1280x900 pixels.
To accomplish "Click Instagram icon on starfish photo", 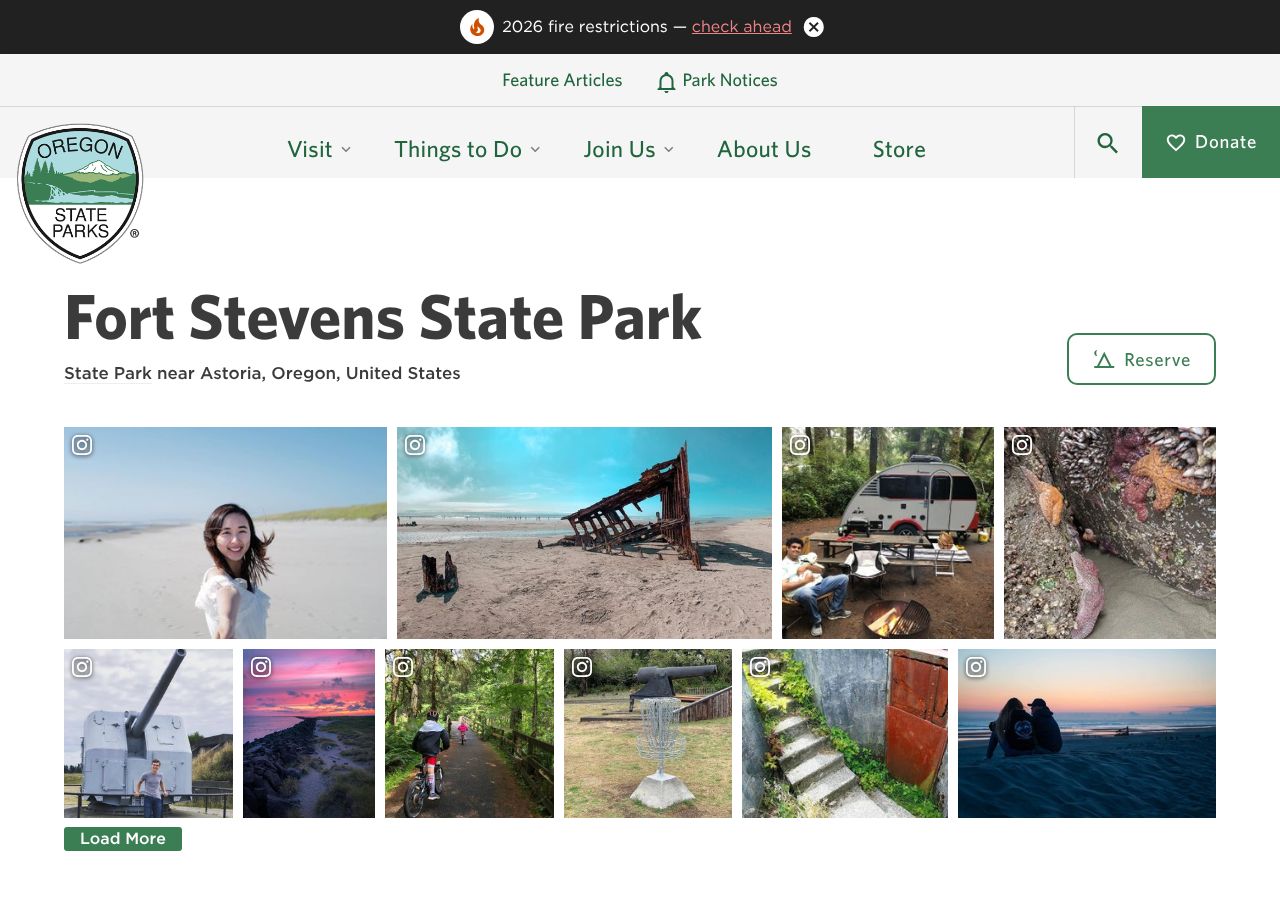I will 1022,445.
